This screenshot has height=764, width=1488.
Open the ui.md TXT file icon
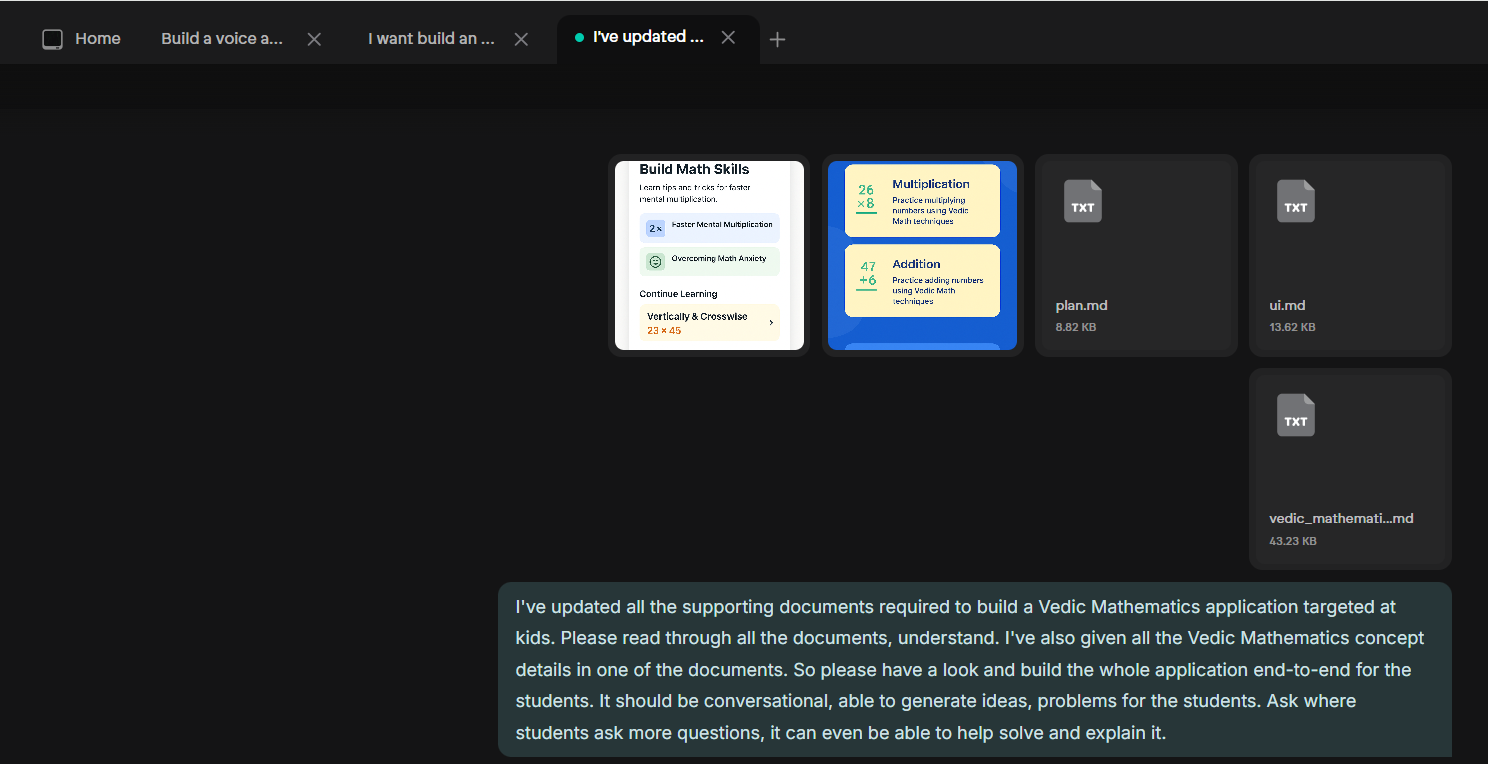[x=1295, y=201]
